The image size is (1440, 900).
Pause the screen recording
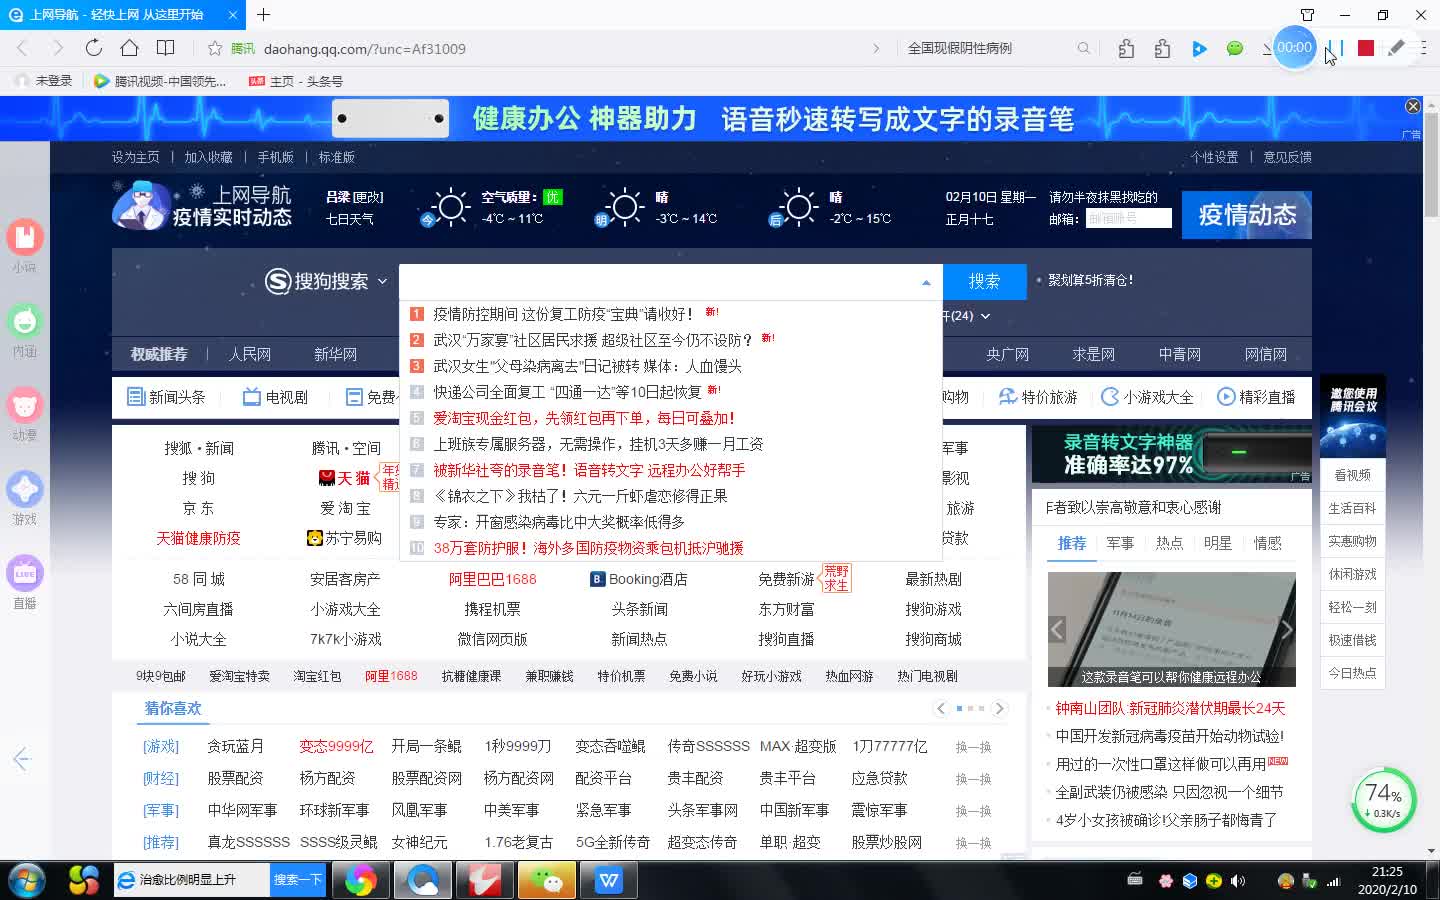(1335, 48)
